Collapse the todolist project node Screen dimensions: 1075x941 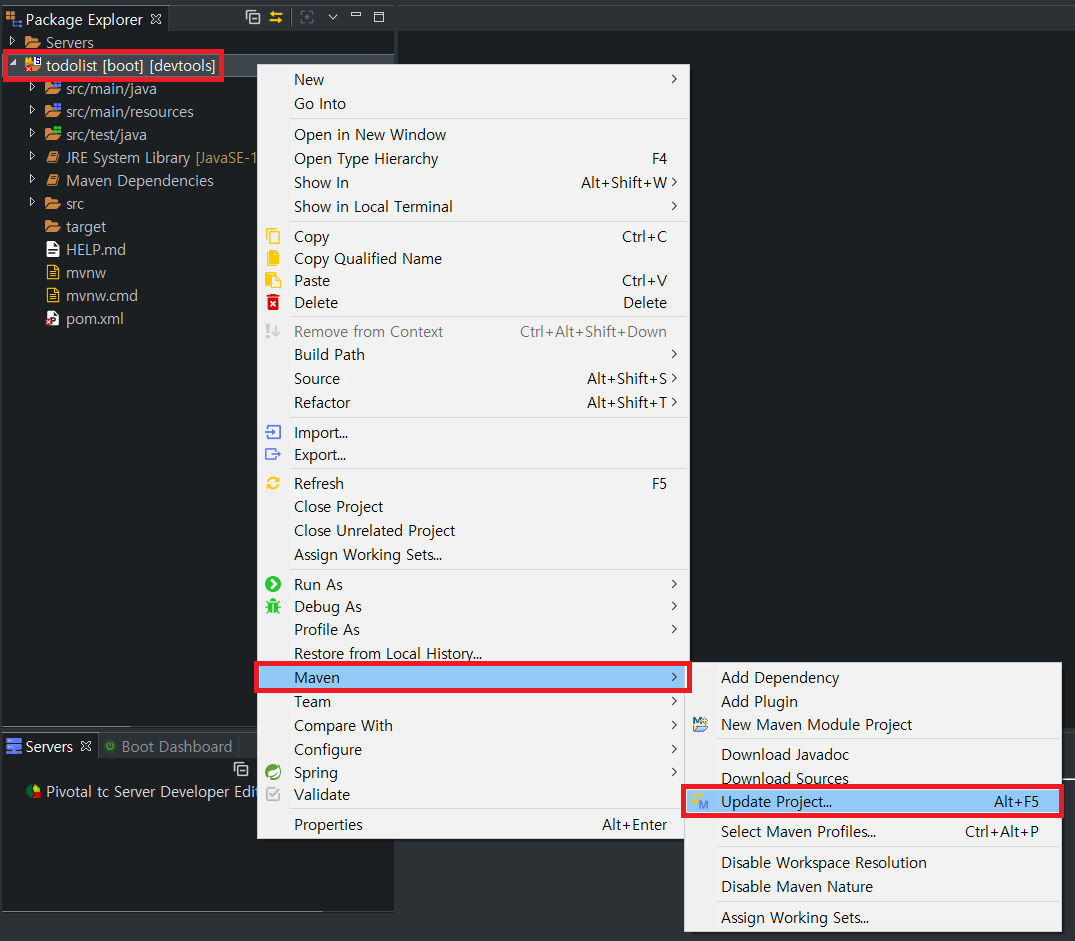12,64
